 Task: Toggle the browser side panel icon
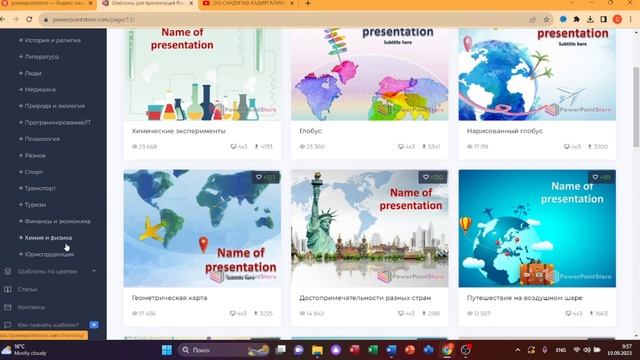604,19
